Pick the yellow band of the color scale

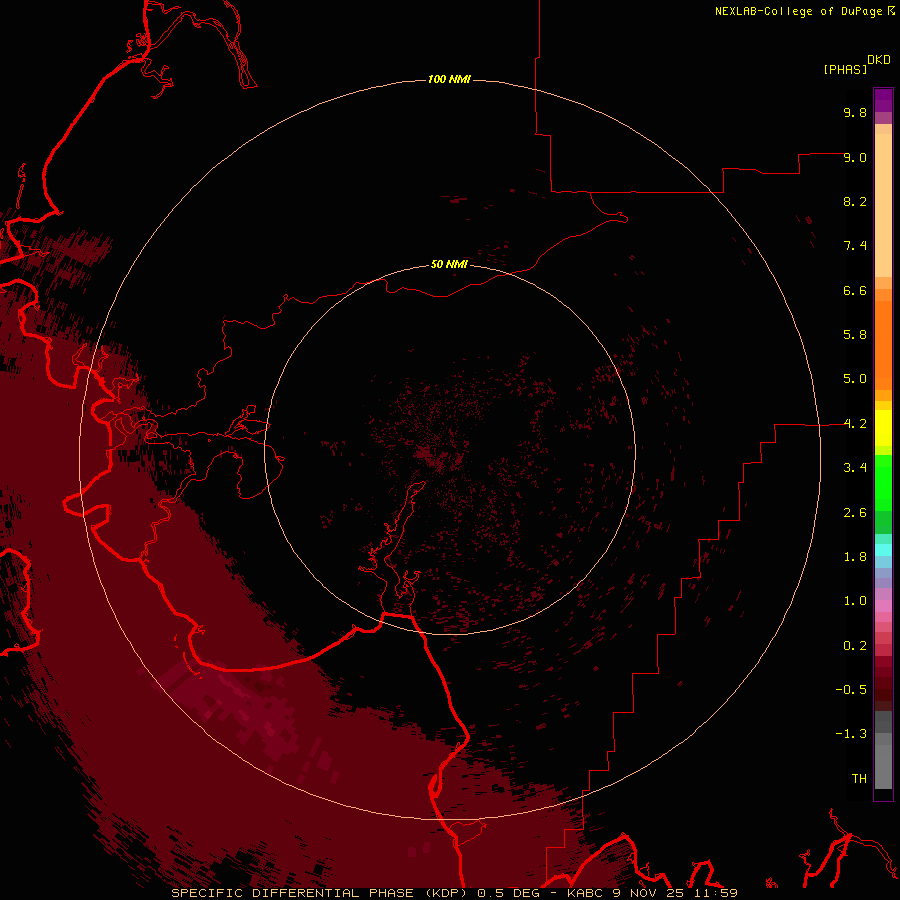(x=883, y=428)
